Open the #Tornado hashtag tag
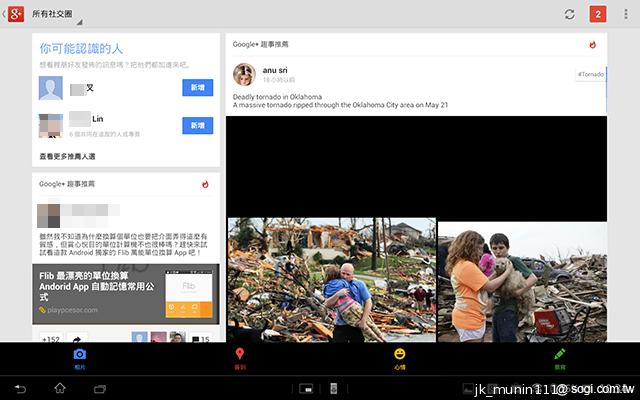 pyautogui.click(x=591, y=74)
